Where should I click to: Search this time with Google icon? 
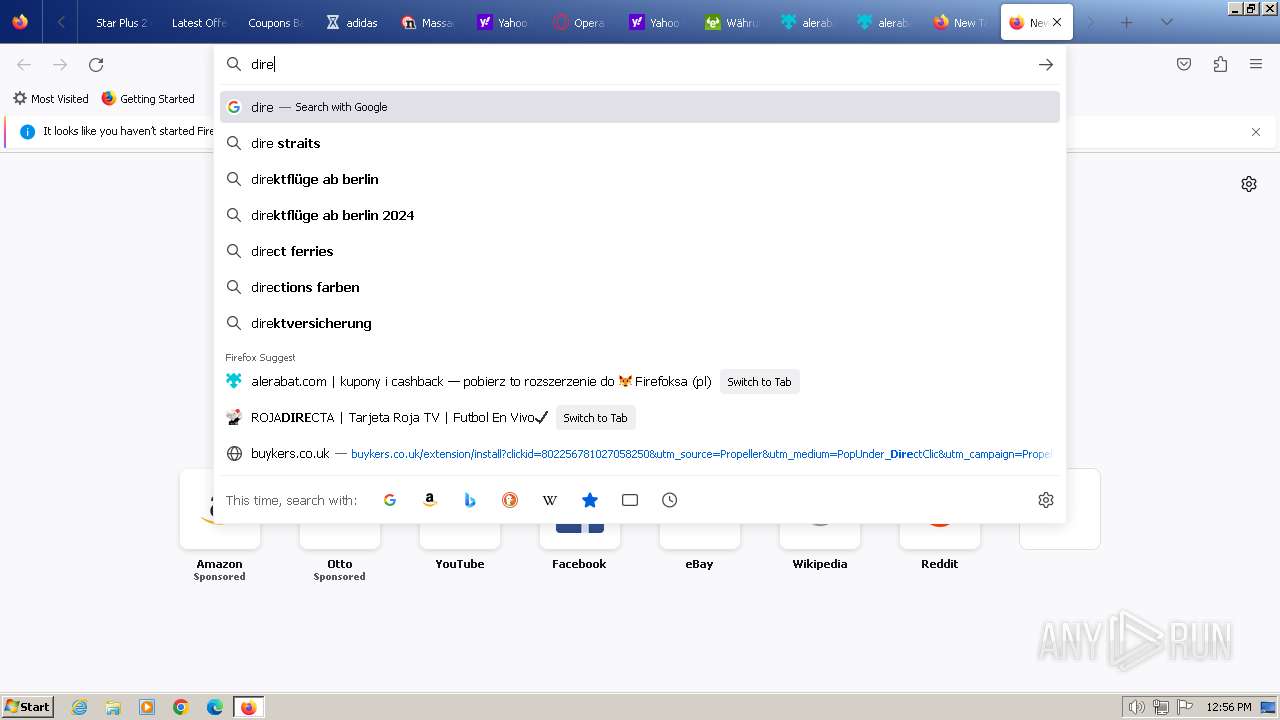[x=390, y=500]
